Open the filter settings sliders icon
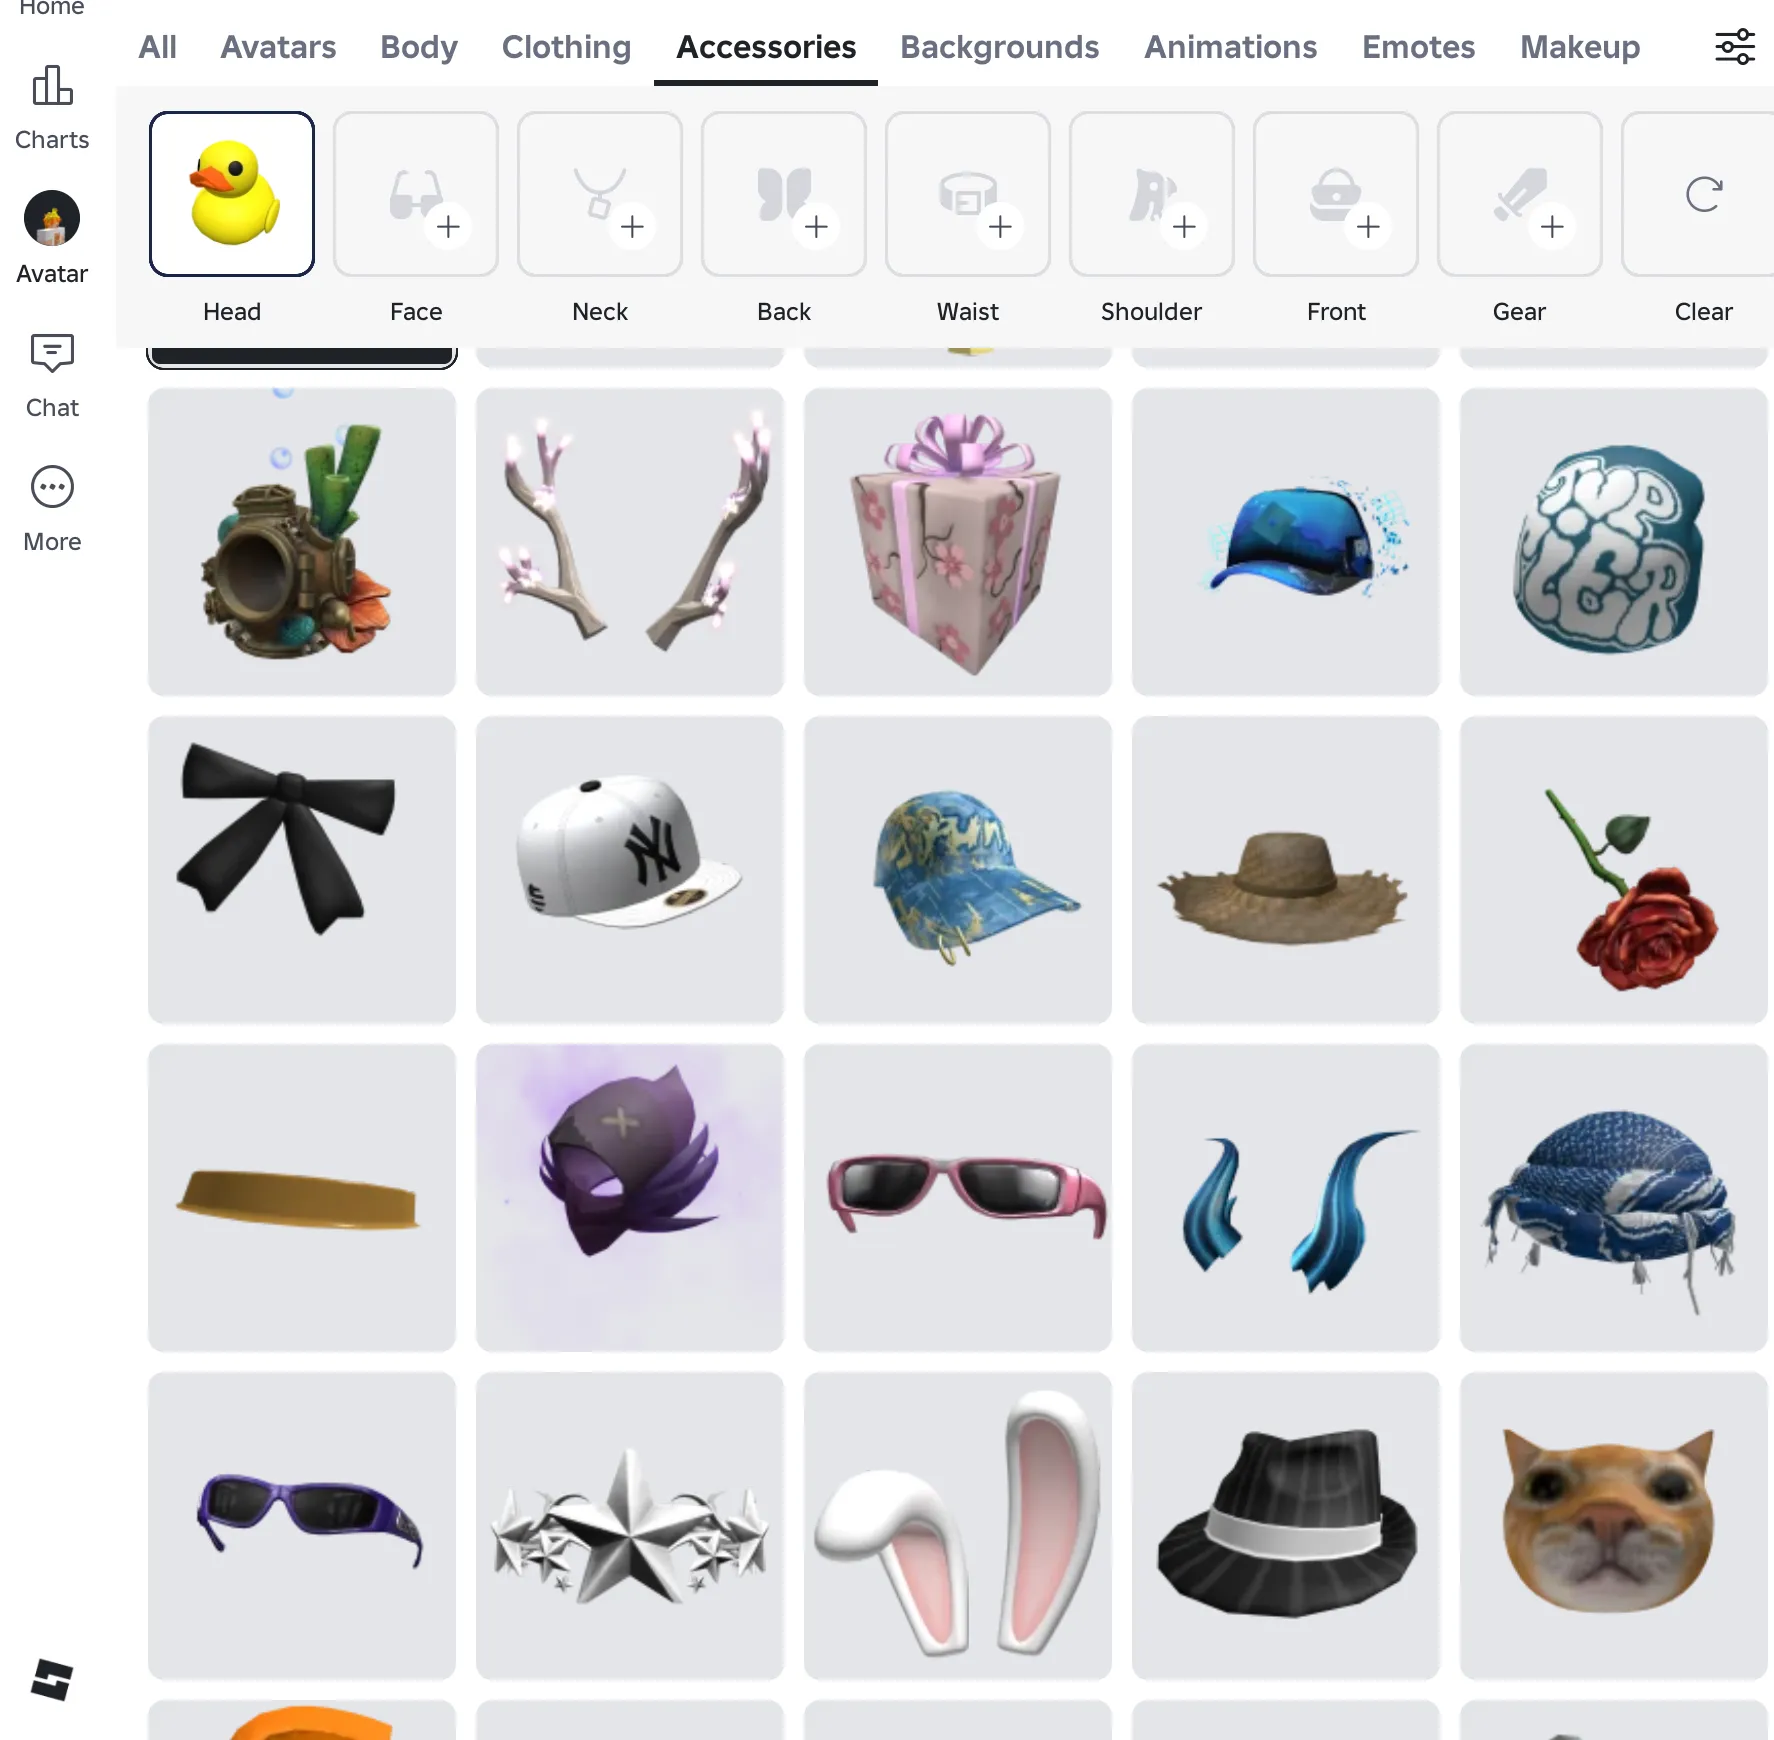Screen dimensions: 1774x1740 pyautogui.click(x=1735, y=47)
